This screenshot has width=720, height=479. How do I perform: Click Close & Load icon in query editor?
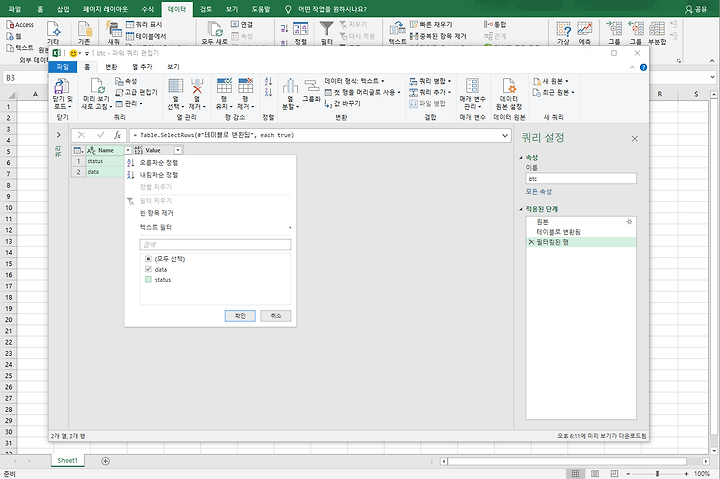coord(61,86)
